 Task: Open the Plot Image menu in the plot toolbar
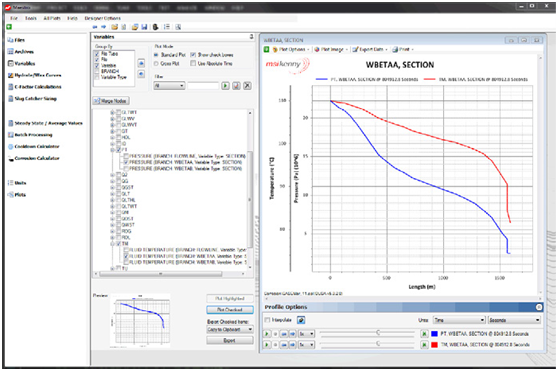point(331,49)
